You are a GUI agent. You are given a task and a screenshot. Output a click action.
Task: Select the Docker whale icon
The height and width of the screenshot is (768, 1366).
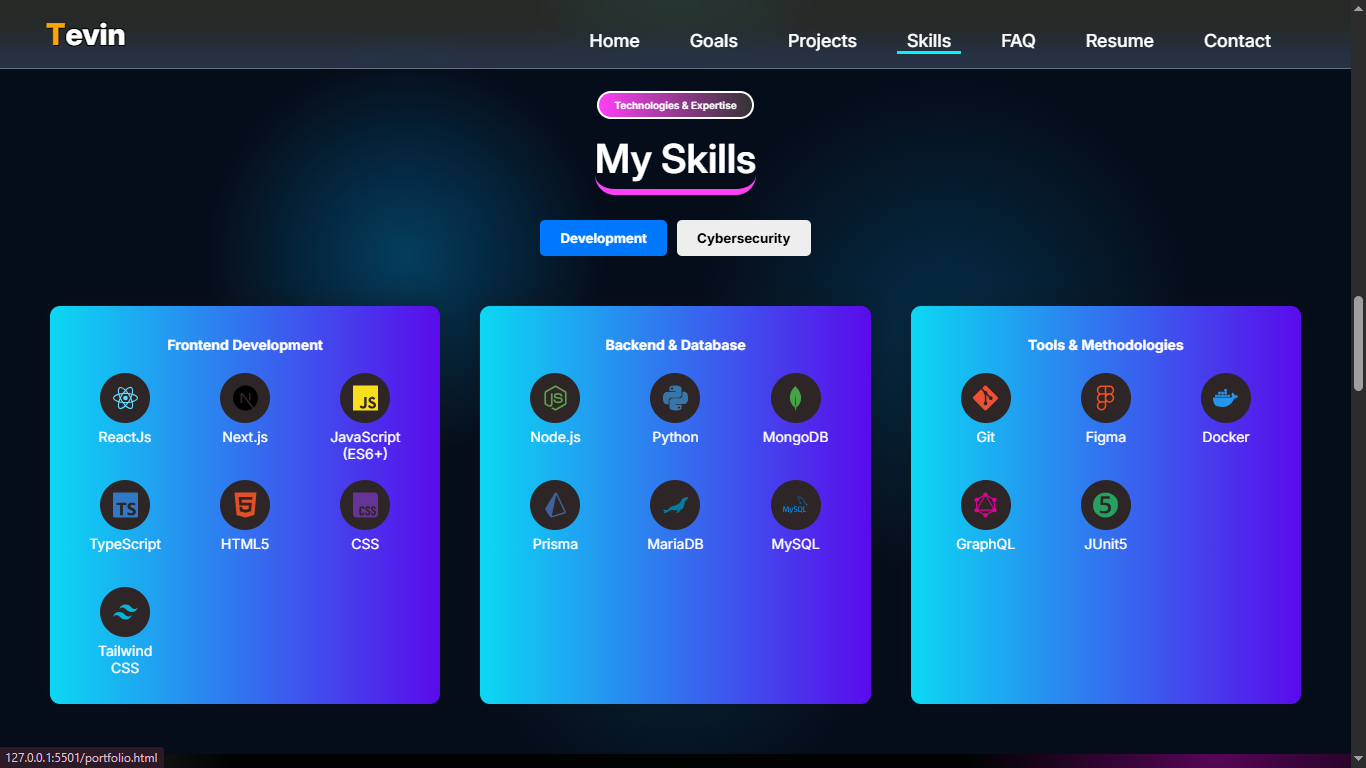click(1226, 398)
